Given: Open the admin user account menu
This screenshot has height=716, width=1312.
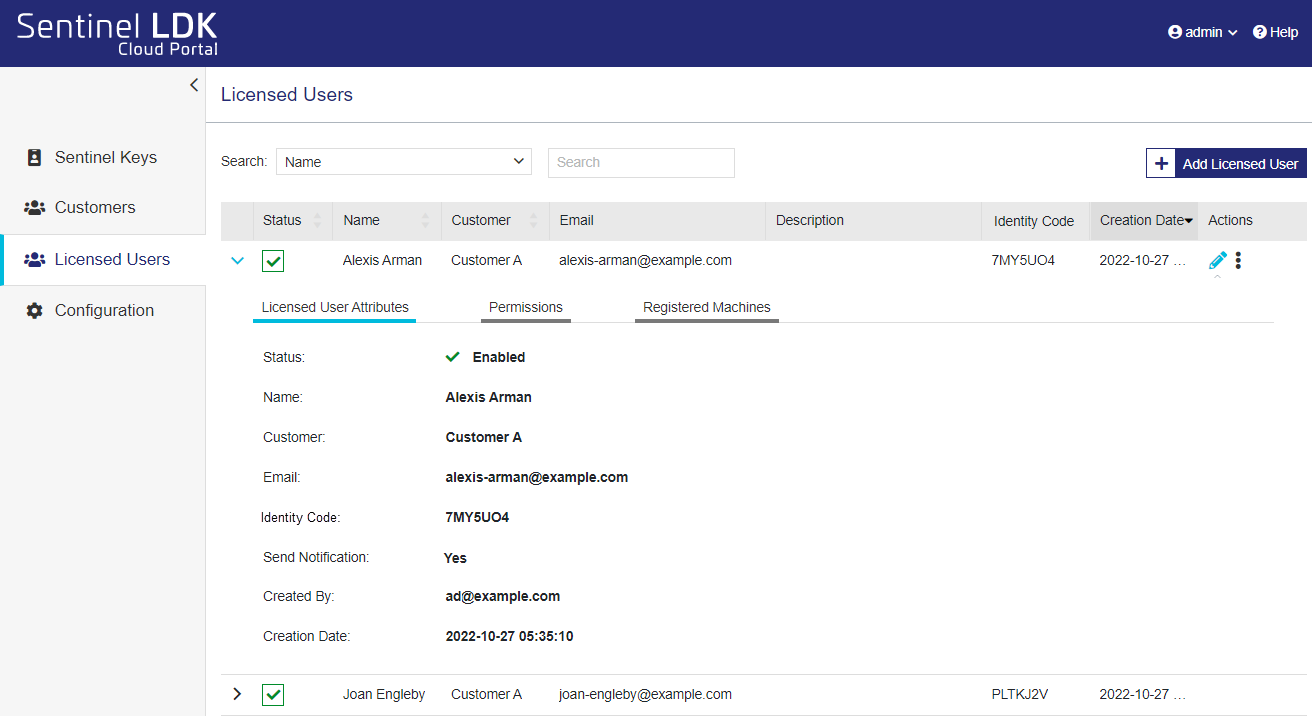Looking at the screenshot, I should click(1203, 32).
